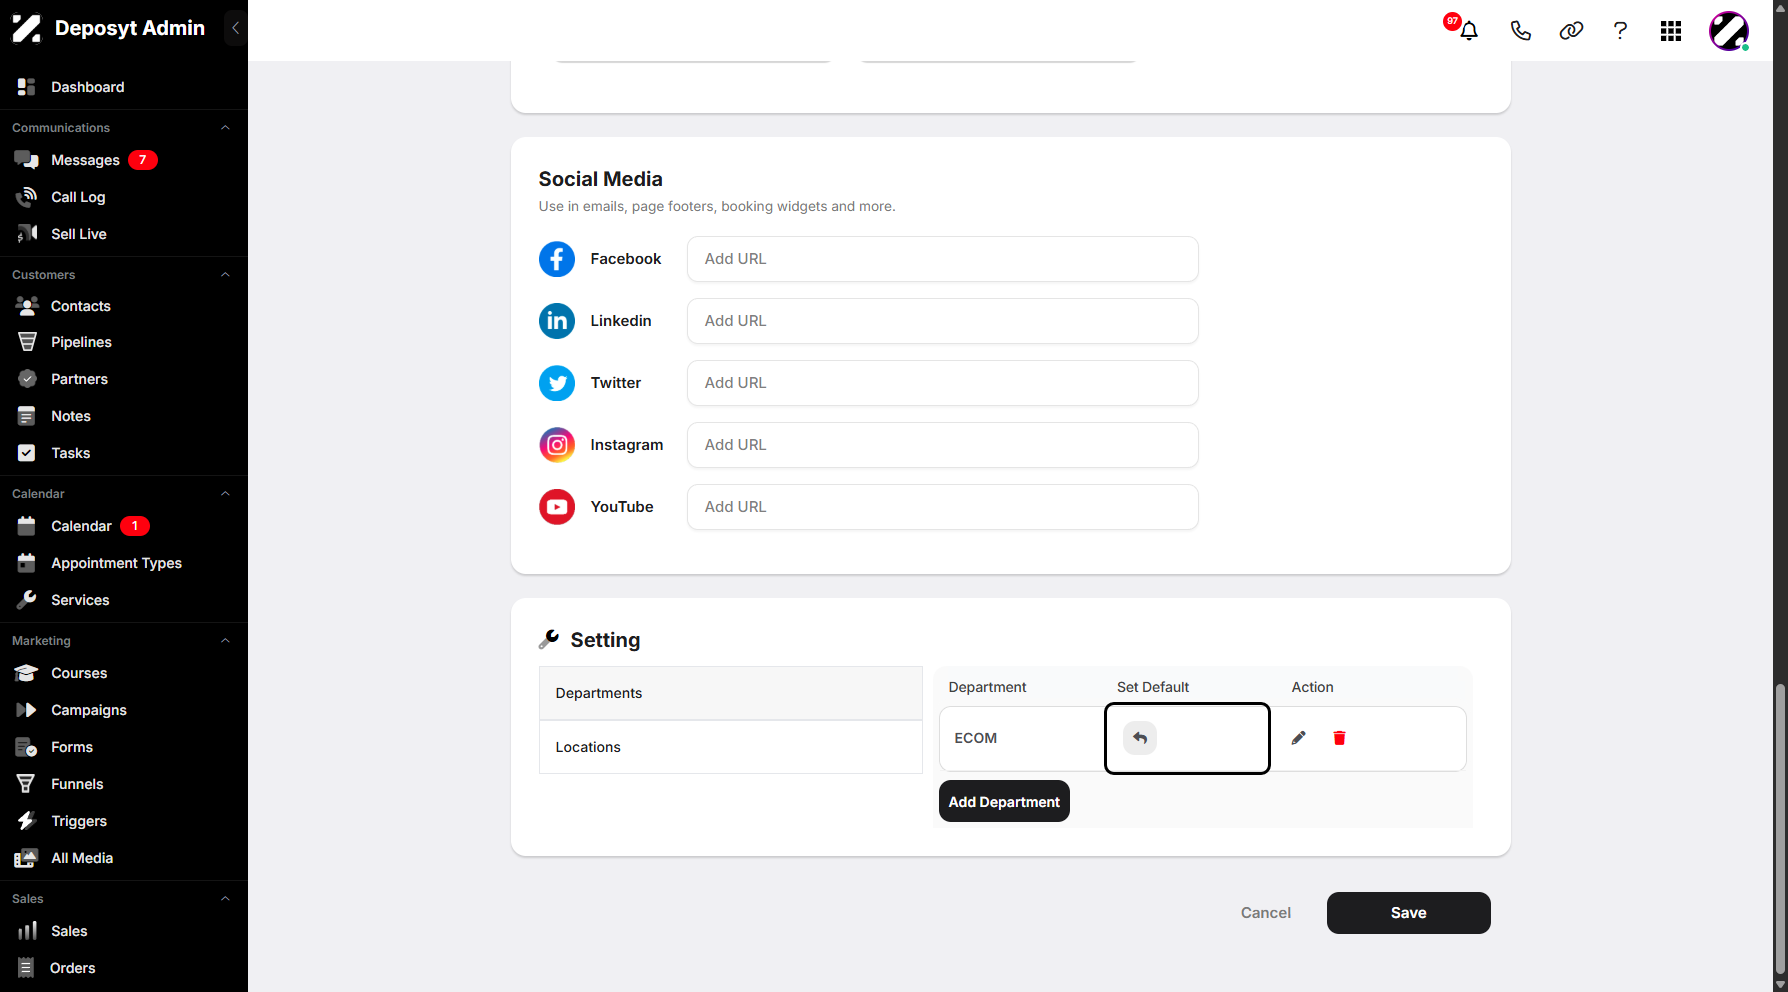The height and width of the screenshot is (992, 1788).
Task: Delete the ECOM department
Action: tap(1339, 738)
